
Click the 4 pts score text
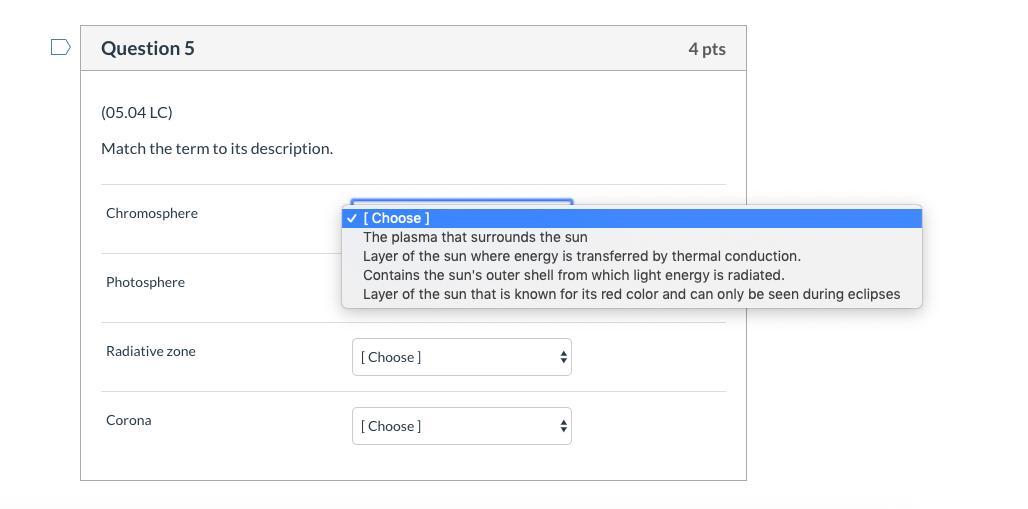[706, 49]
